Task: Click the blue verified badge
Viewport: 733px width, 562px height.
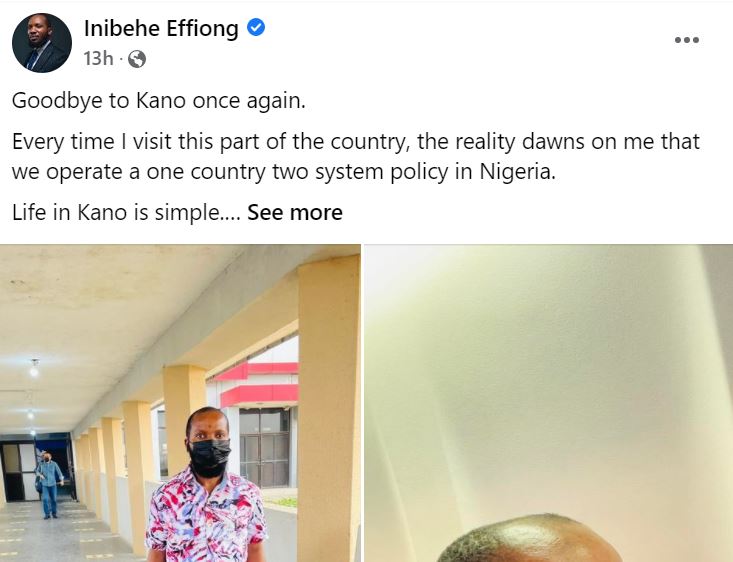Action: [256, 28]
